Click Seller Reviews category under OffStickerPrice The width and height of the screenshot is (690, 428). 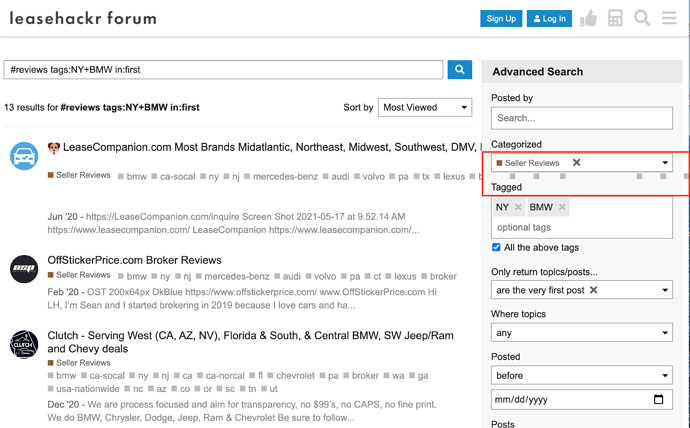79,275
